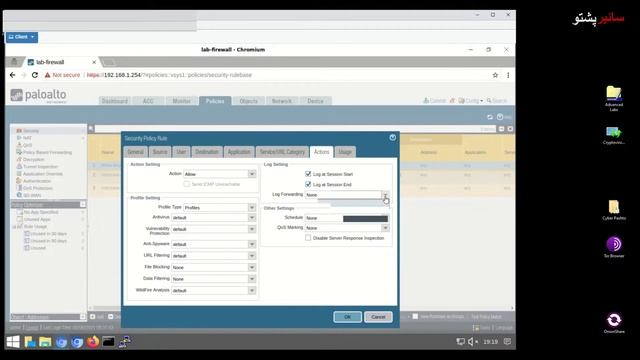Open File Explorer from taskbar
Image resolution: width=640 pixels, height=360 pixels.
(45, 342)
